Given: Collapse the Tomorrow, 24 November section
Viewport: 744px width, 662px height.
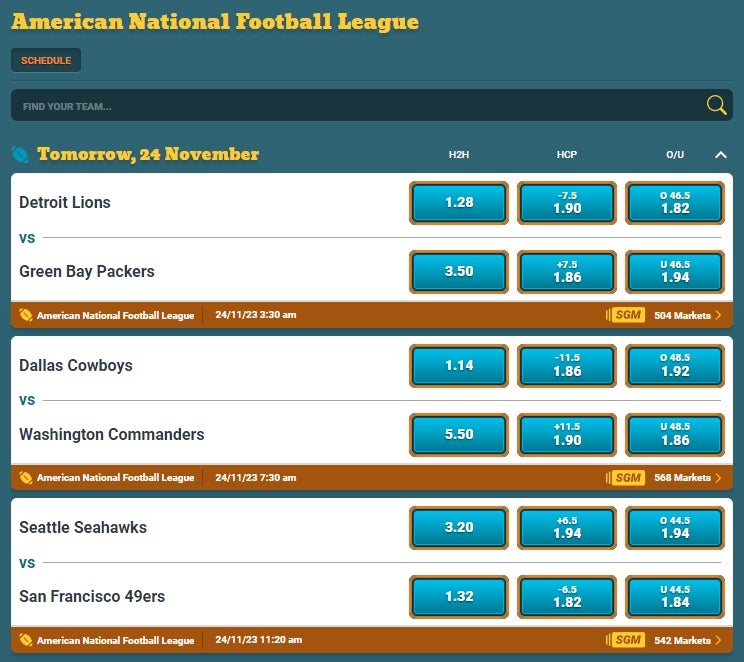Looking at the screenshot, I should [x=720, y=155].
